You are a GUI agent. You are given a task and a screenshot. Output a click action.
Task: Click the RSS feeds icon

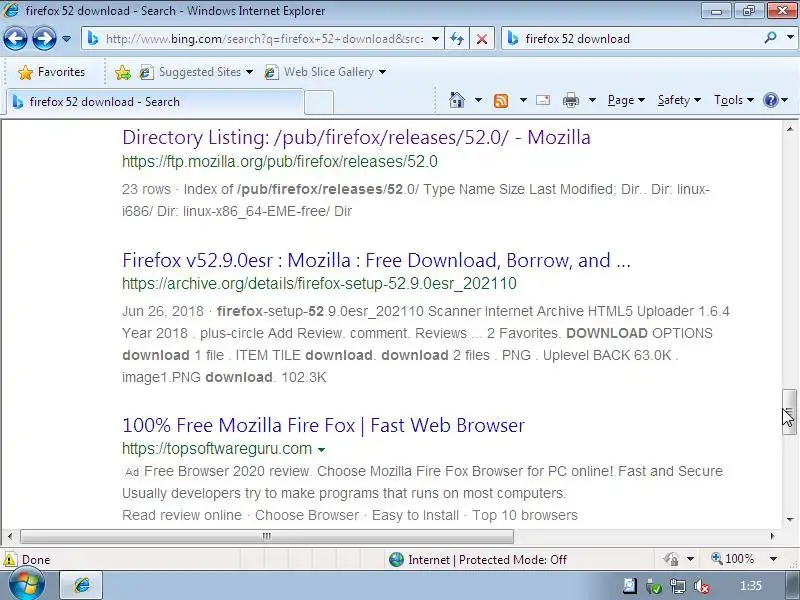[x=501, y=101]
